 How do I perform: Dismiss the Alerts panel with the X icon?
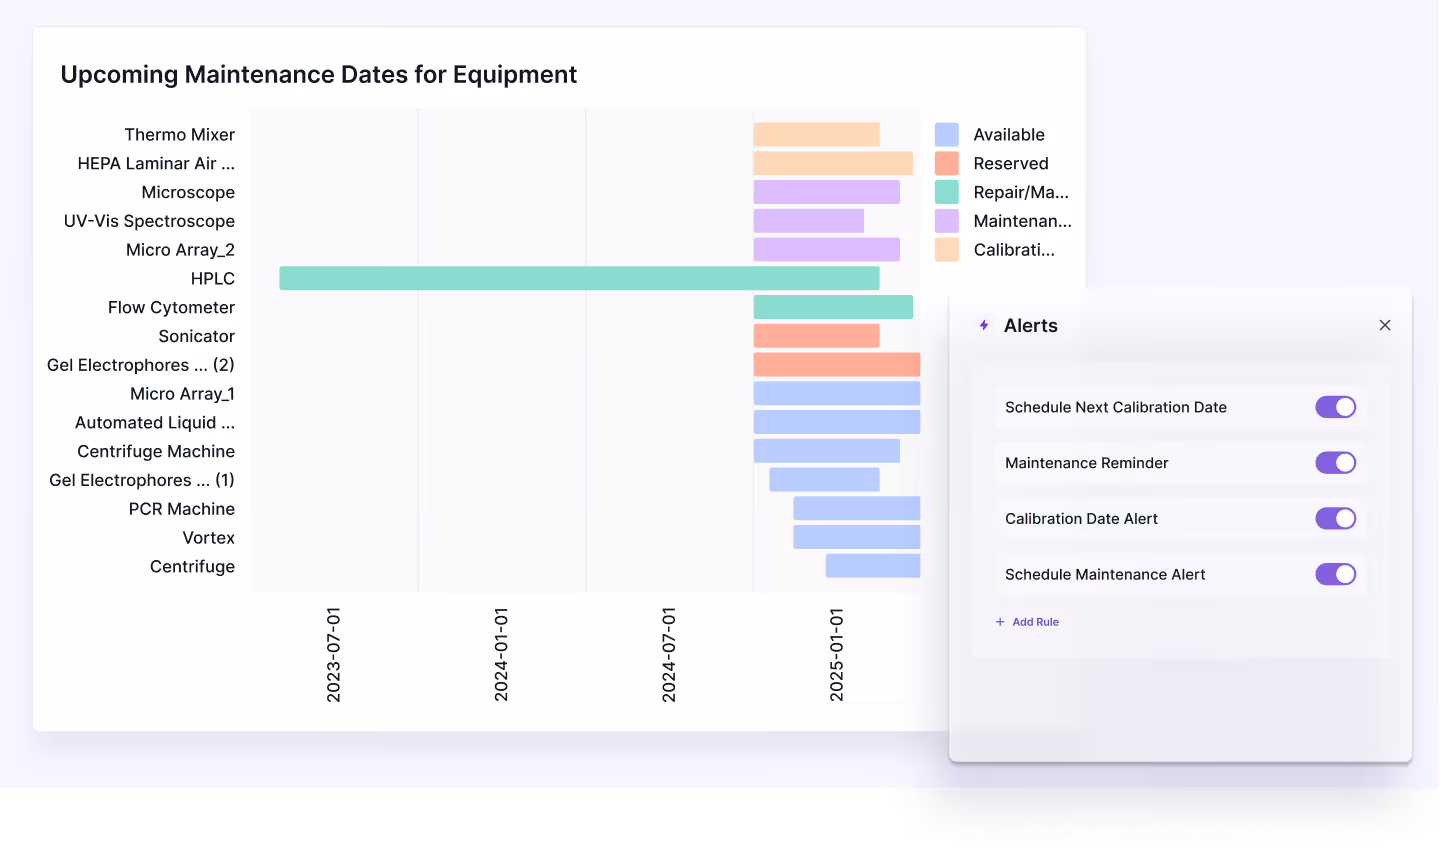[x=1385, y=325]
